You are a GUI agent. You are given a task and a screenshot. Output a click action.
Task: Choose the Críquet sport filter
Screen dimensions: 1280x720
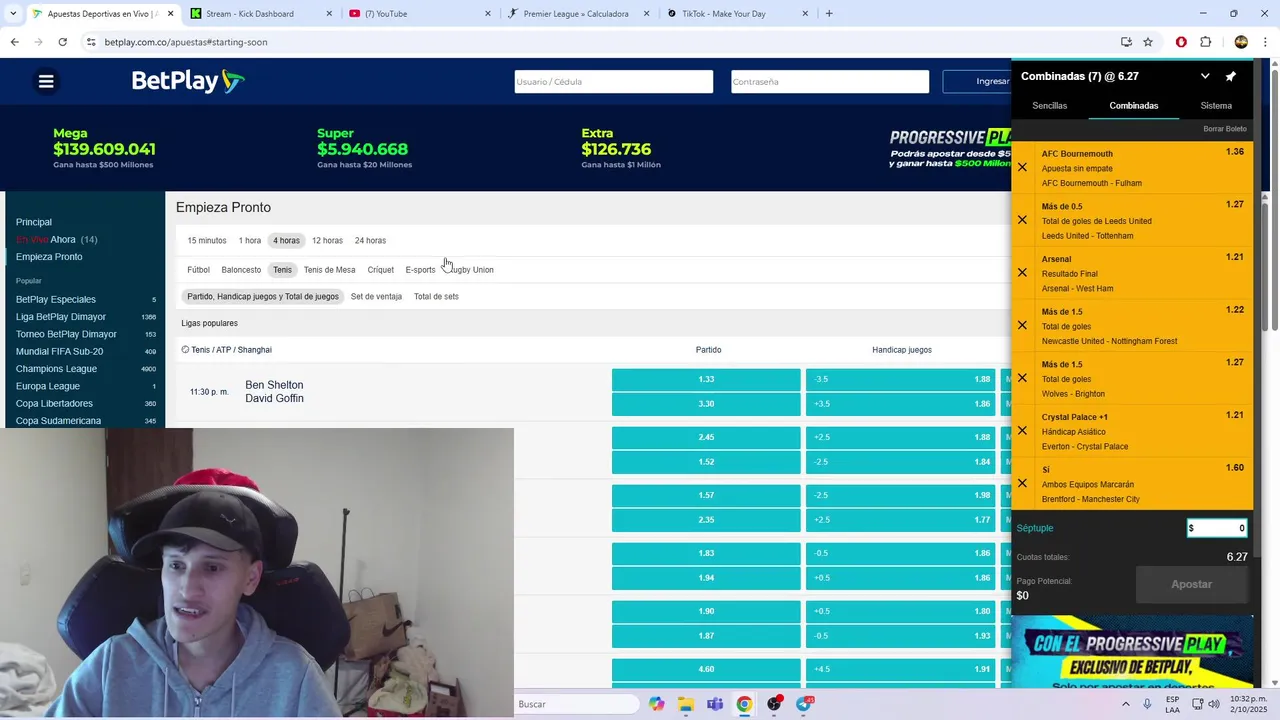point(380,270)
